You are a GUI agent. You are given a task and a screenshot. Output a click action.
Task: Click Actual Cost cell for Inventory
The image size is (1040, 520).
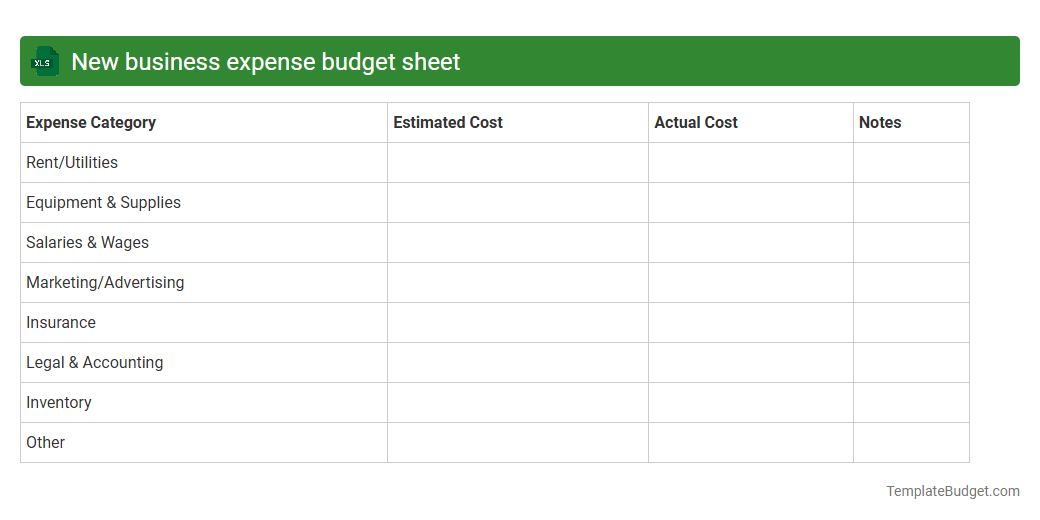(x=751, y=402)
